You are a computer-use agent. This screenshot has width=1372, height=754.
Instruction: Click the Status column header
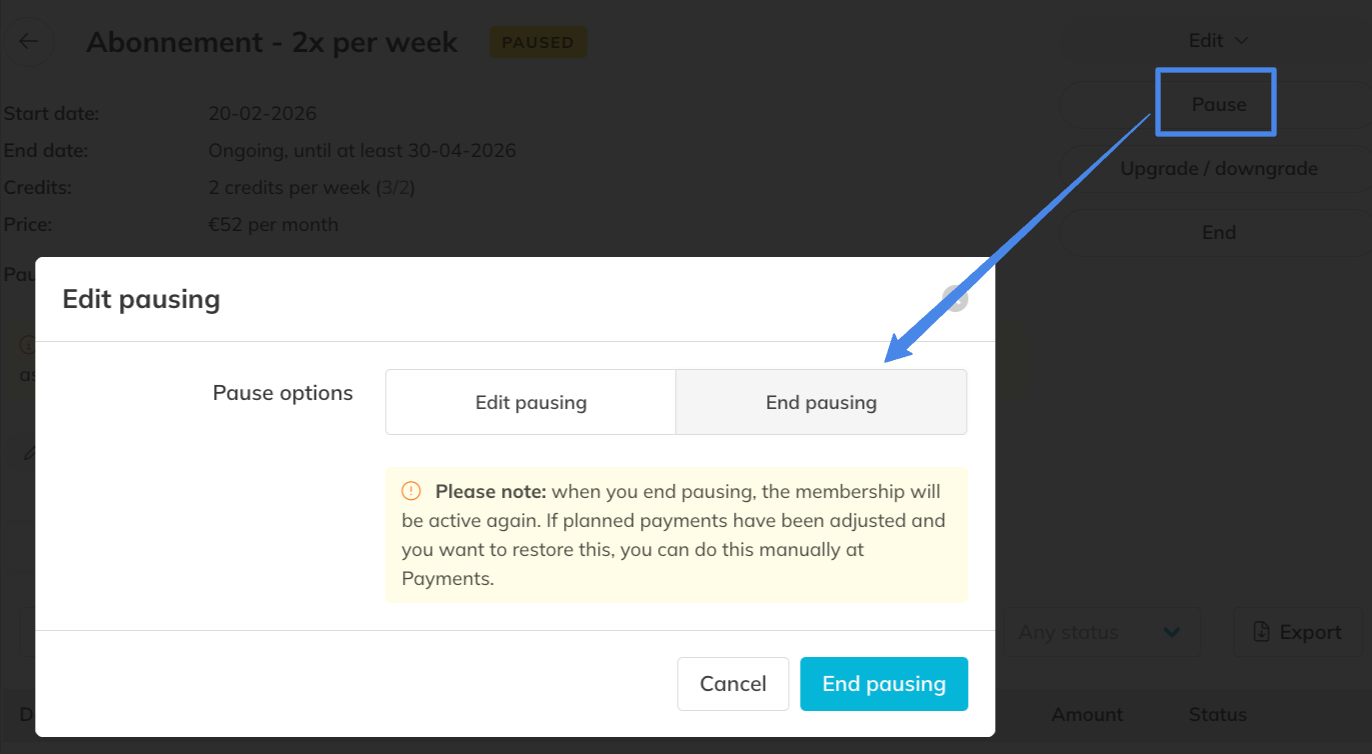1217,715
